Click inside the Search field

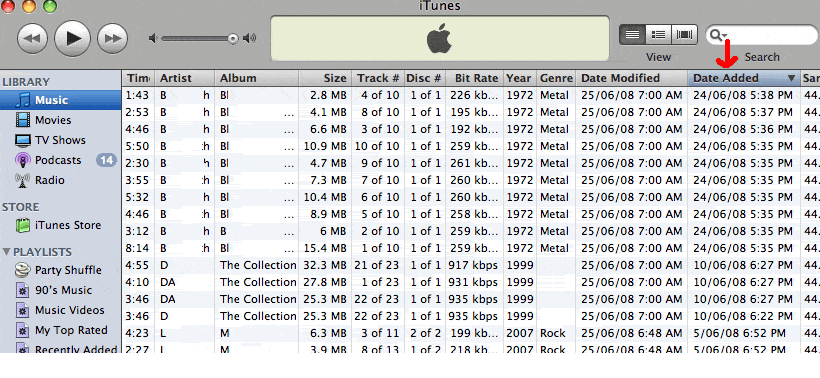click(x=771, y=36)
